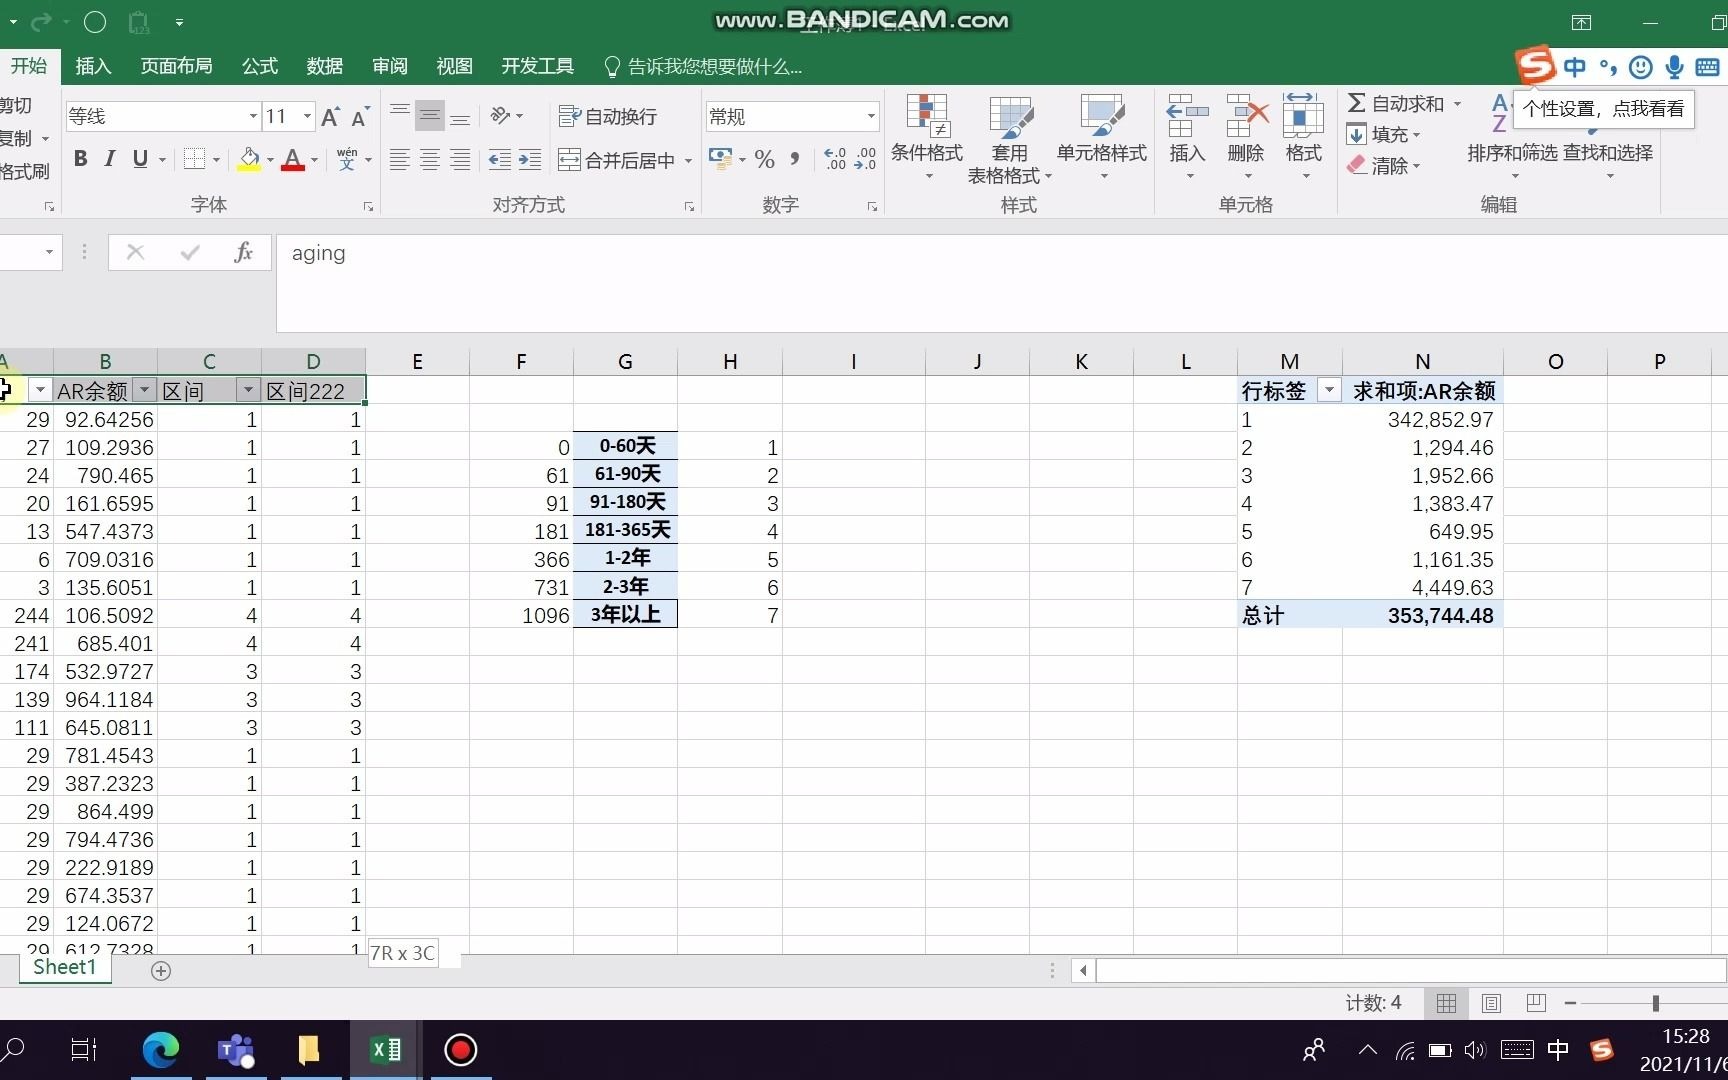The image size is (1728, 1080).
Task: Align text right in cell
Action: pyautogui.click(x=460, y=160)
